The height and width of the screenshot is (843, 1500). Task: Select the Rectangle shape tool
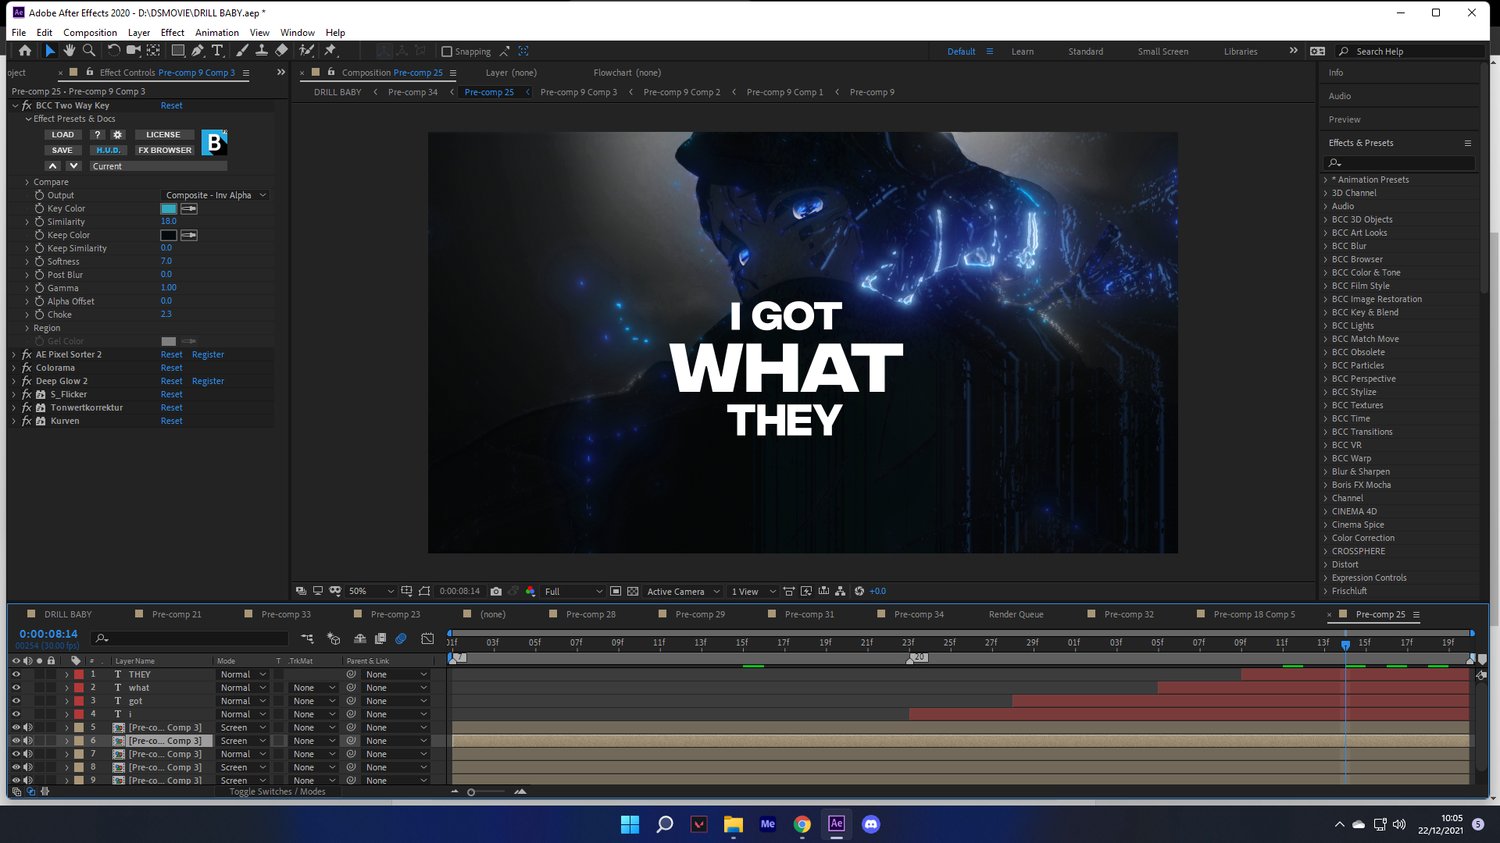(178, 51)
